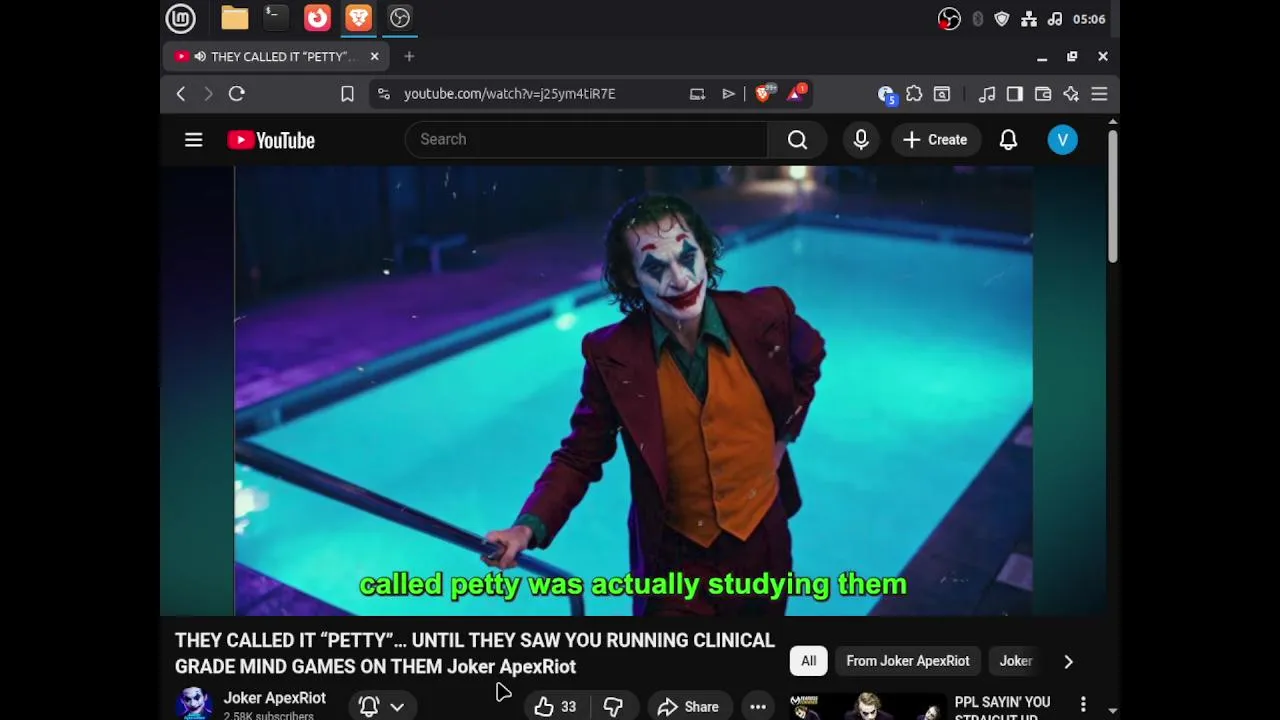Open options menu for PPL SAYIN' video
Viewport: 1280px width, 720px height.
pyautogui.click(x=1083, y=705)
